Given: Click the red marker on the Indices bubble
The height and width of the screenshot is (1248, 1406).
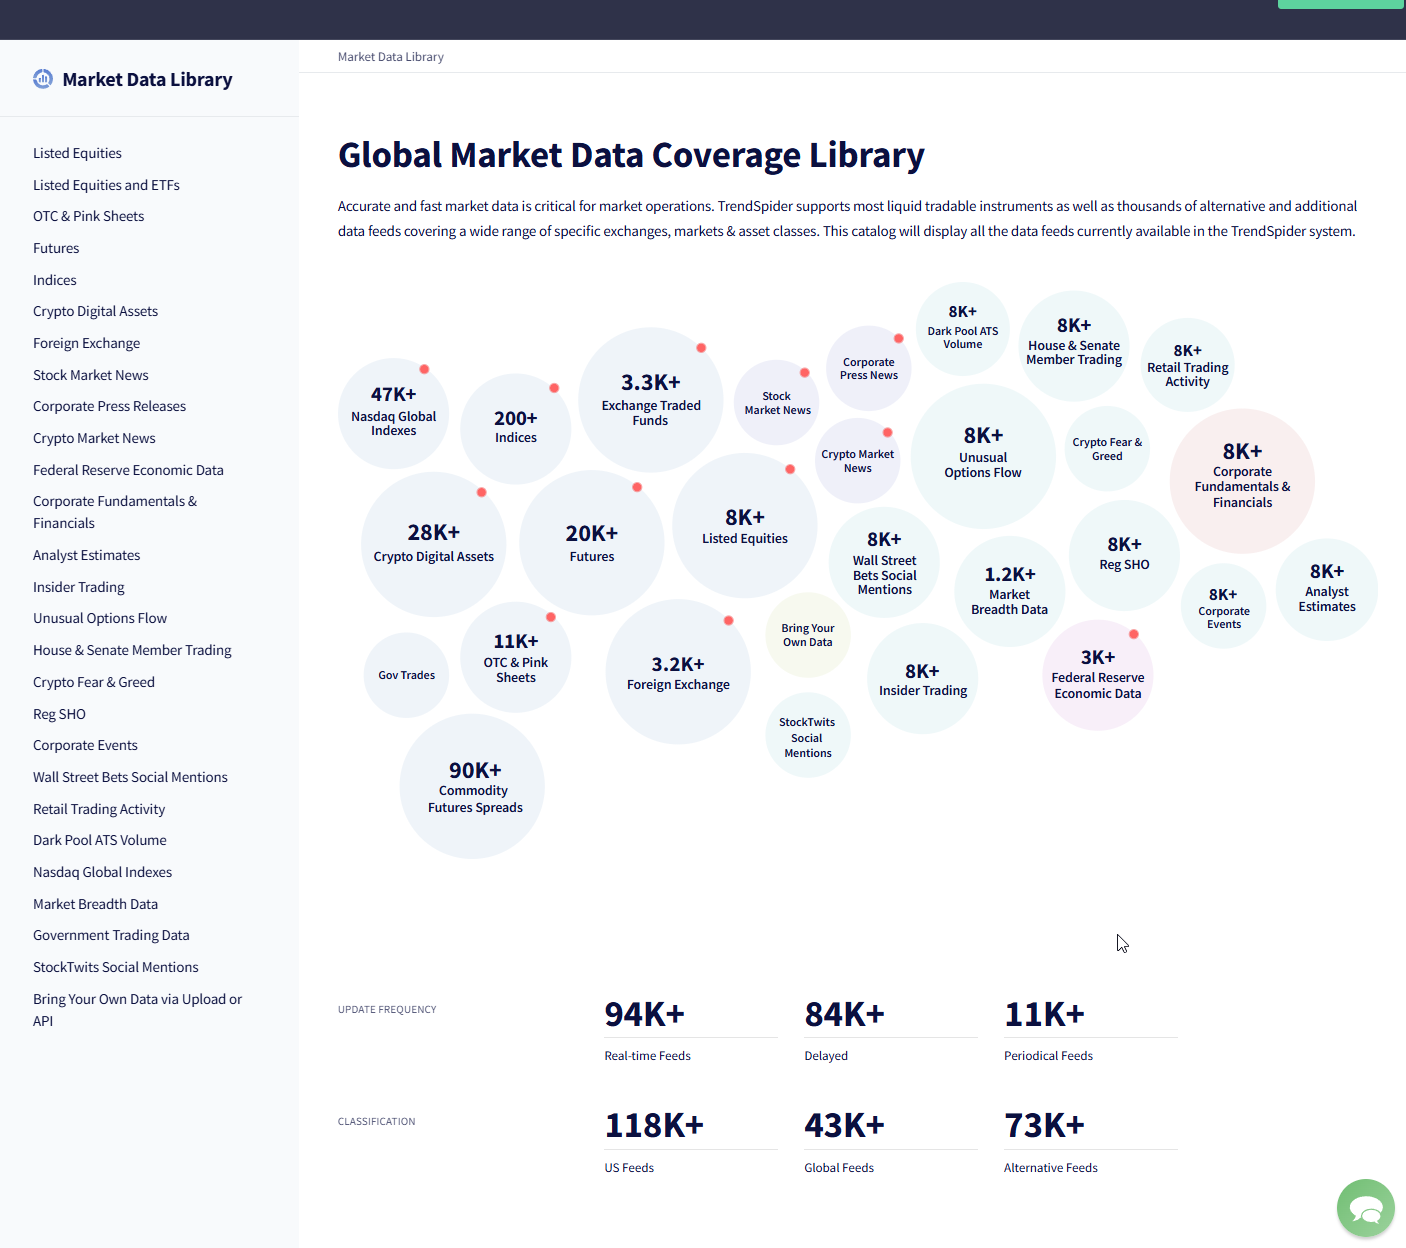Looking at the screenshot, I should pyautogui.click(x=552, y=385).
